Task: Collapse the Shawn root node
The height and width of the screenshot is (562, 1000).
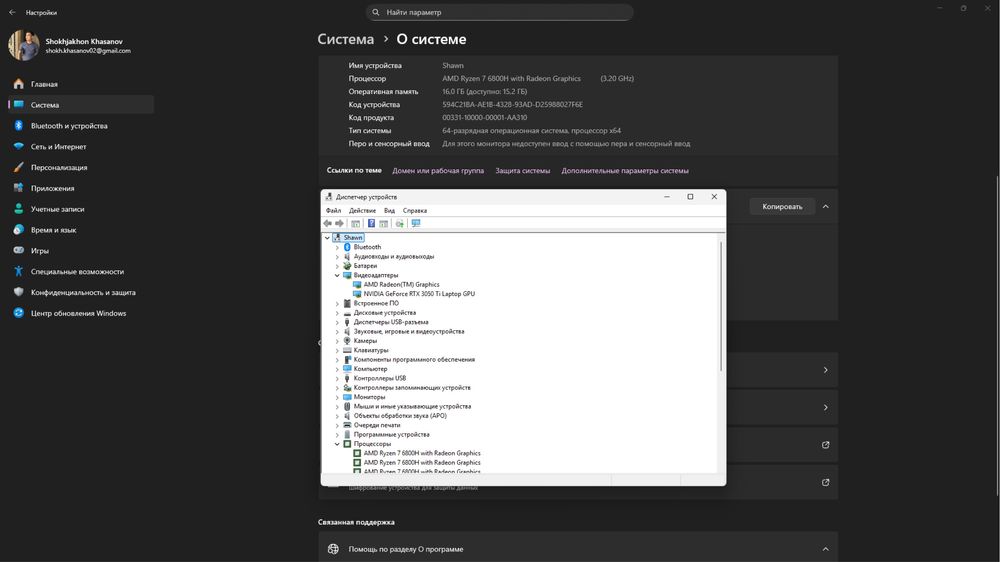Action: (327, 237)
